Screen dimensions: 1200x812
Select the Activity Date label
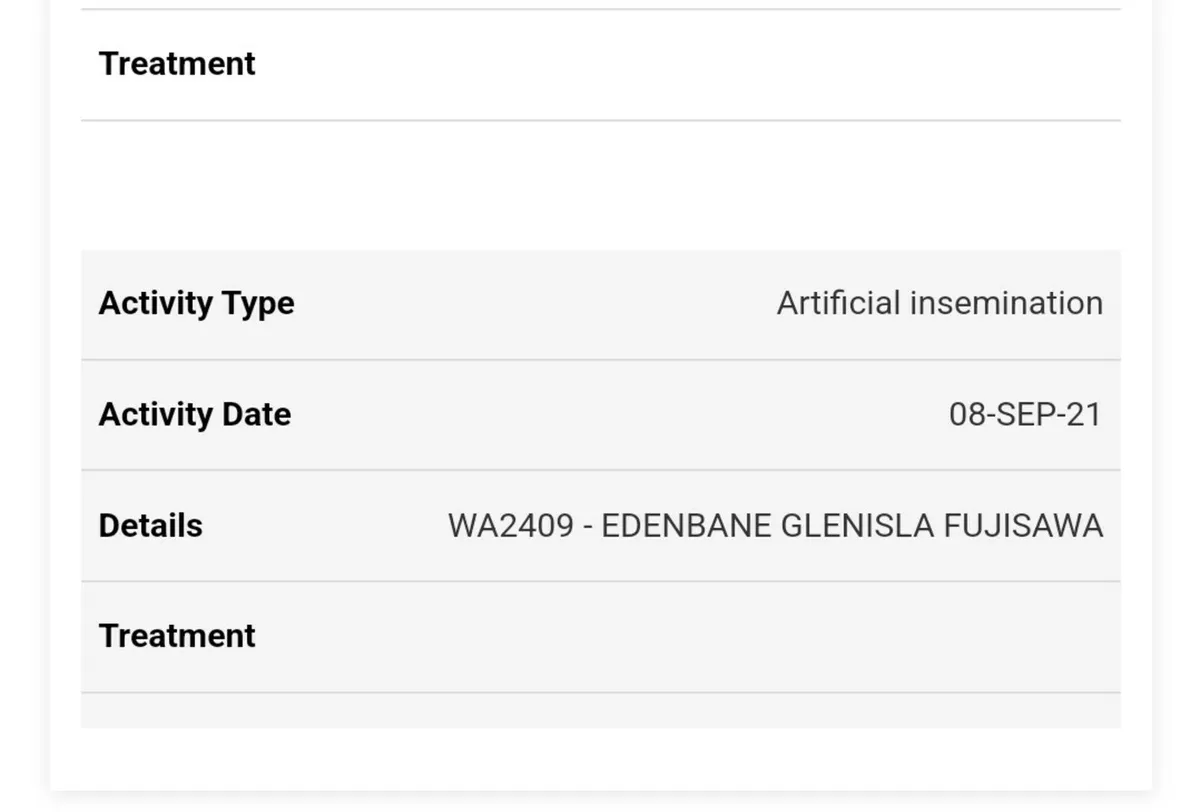click(195, 414)
